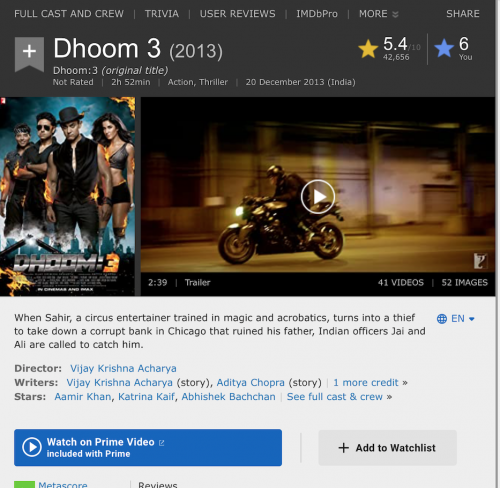Click the play icon on Watch on Prime Video
Screen dimensions: 500x488
pyautogui.click(x=32, y=447)
